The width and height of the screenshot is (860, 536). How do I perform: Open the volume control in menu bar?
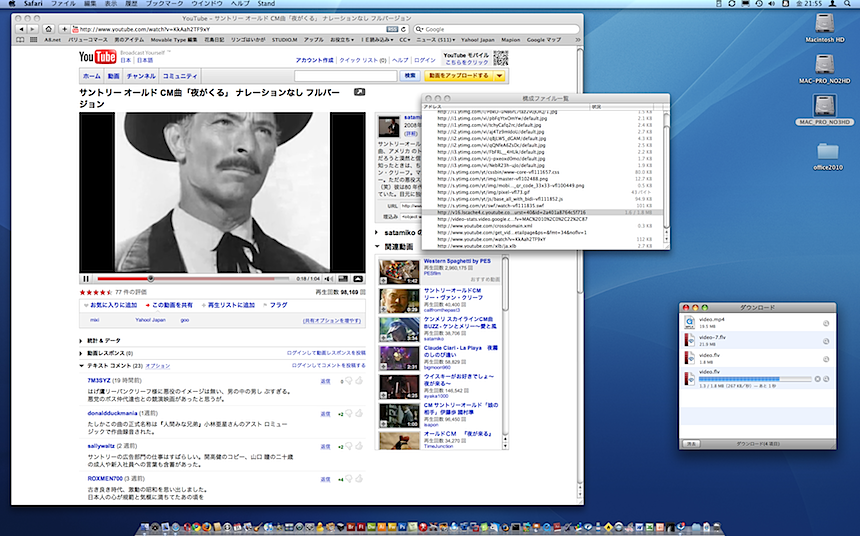[x=772, y=3]
